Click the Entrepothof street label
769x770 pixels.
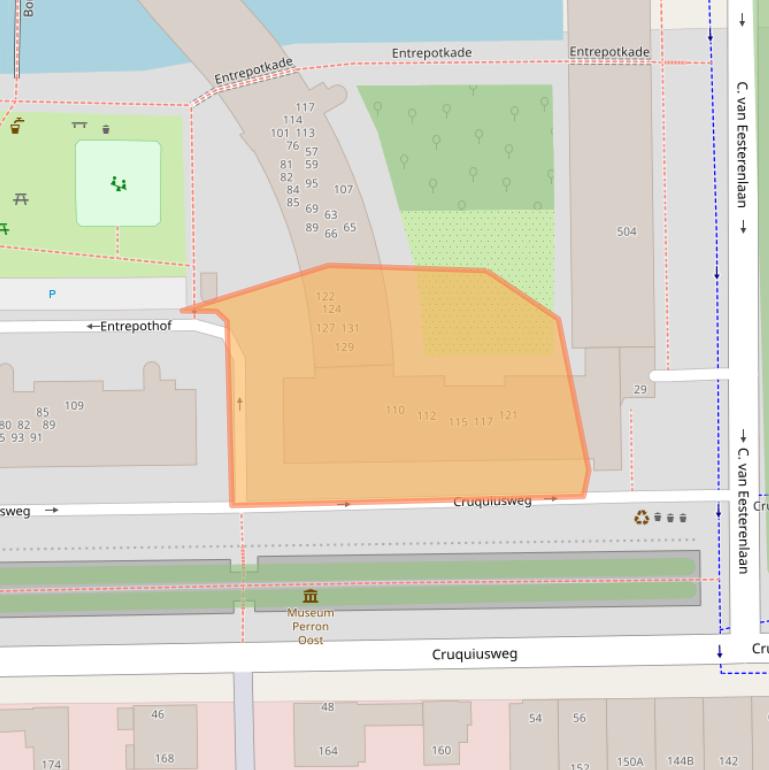coord(135,326)
